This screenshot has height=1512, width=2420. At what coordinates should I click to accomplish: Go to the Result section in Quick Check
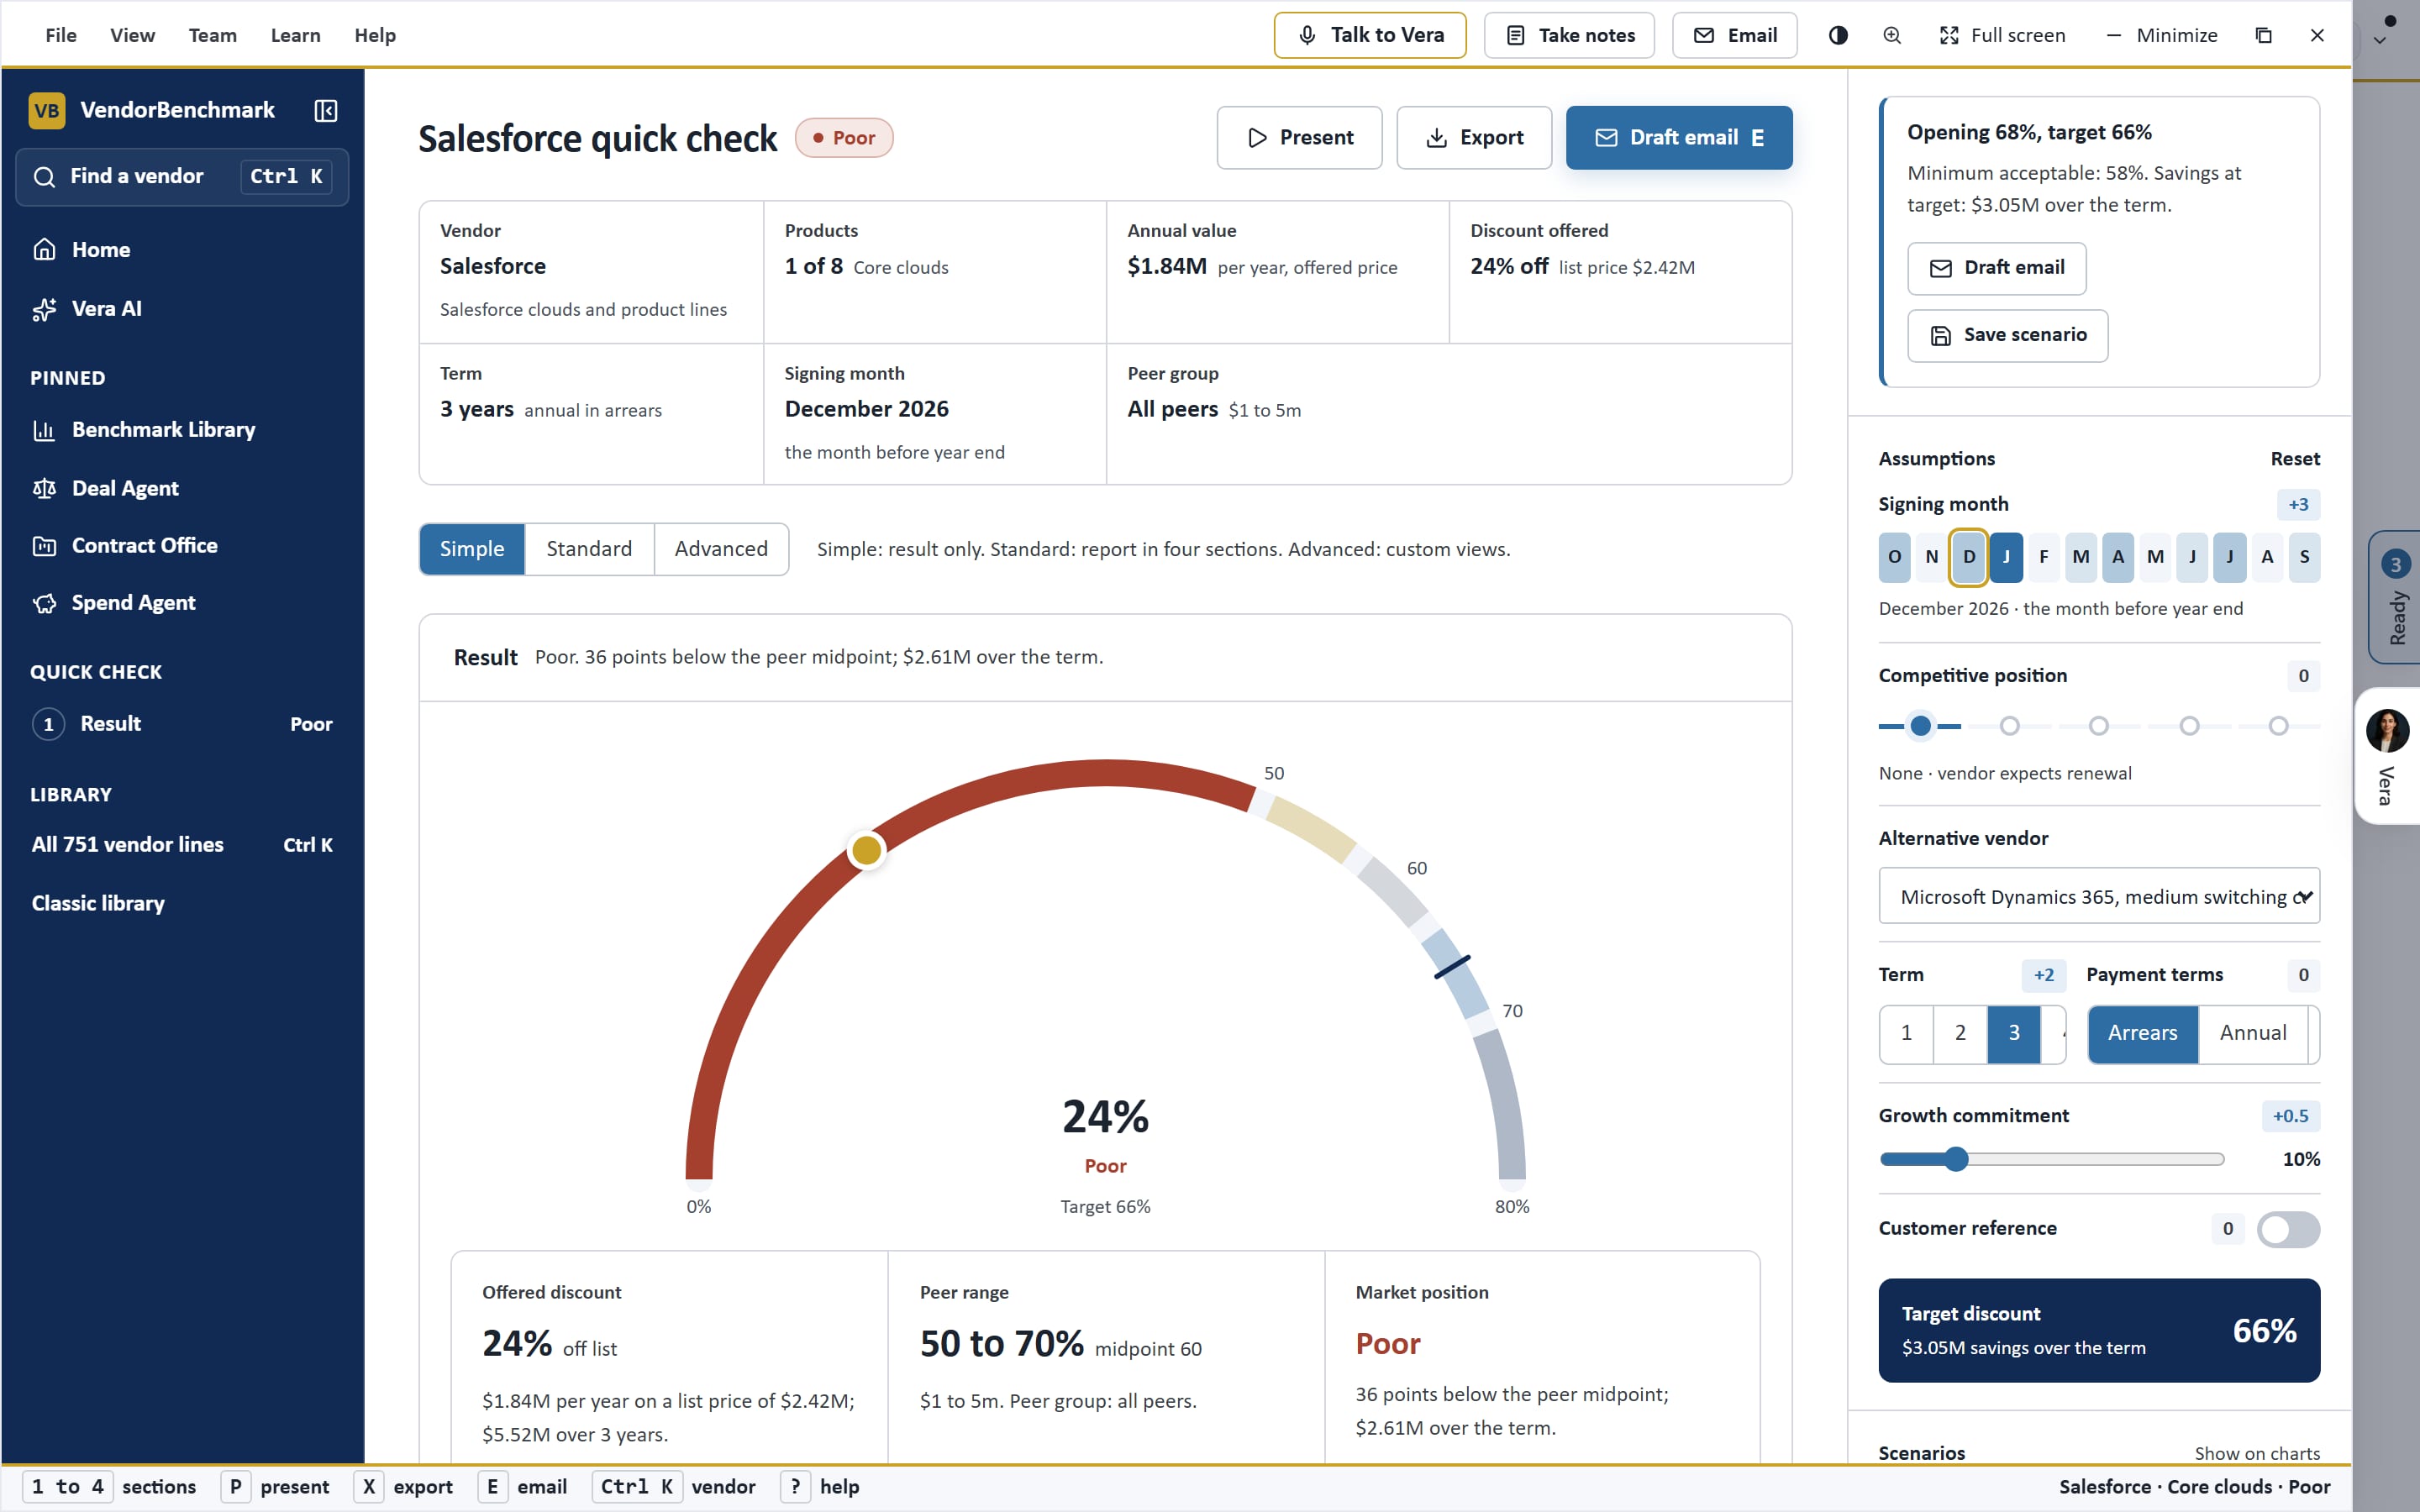pos(183,724)
